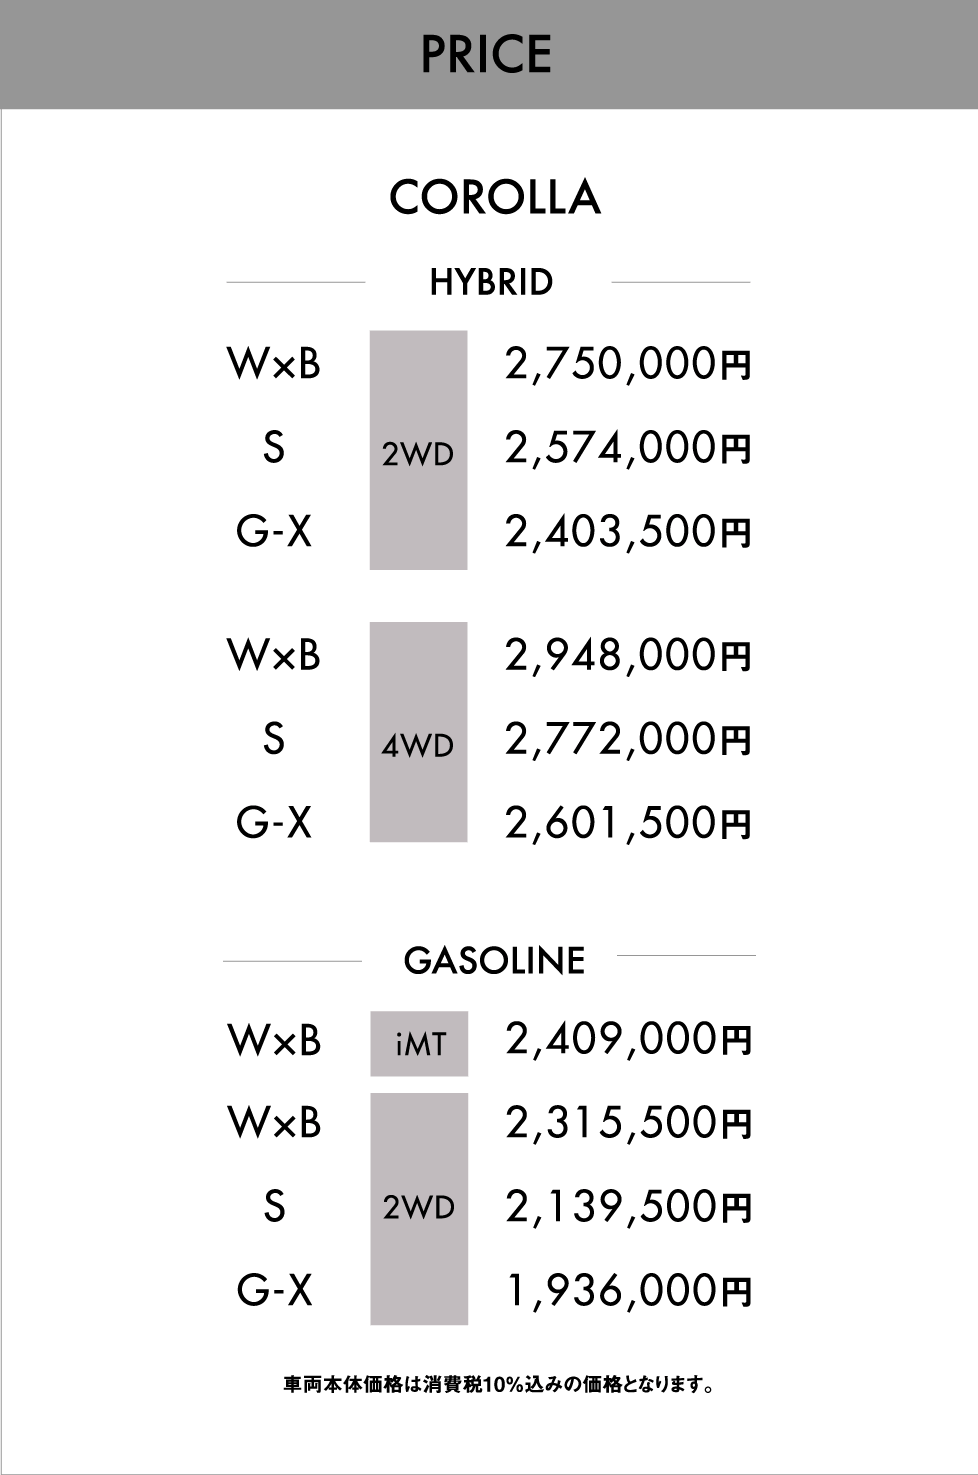
Task: Click the 2,601,500円 price
Action: pyautogui.click(x=628, y=824)
